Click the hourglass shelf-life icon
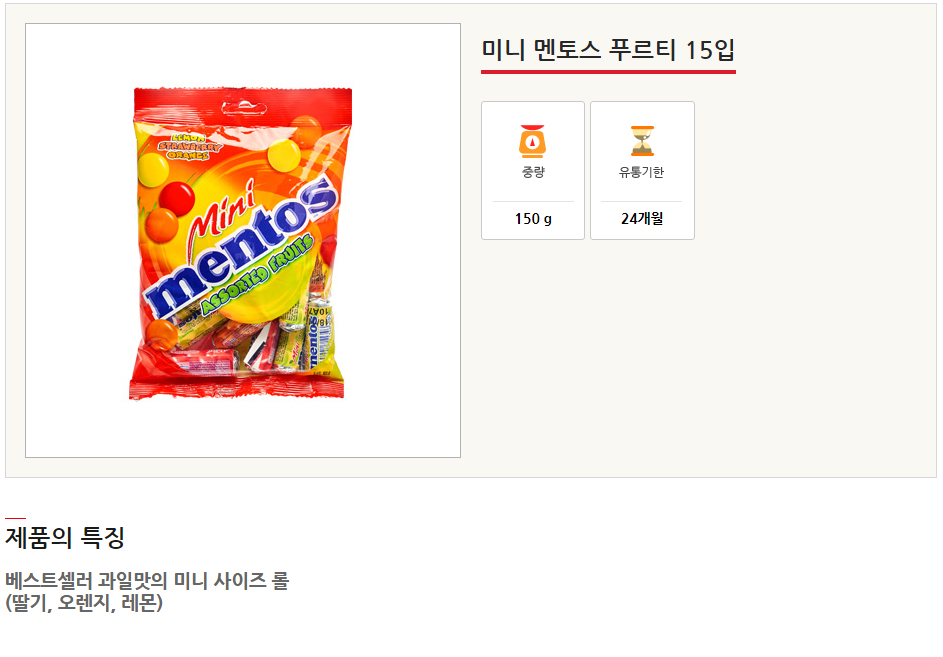Screen dimensions: 943x657 [642, 141]
